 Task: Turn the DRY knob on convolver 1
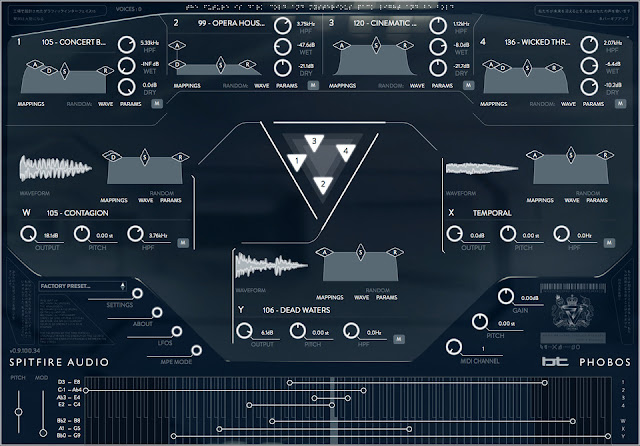click(x=127, y=87)
